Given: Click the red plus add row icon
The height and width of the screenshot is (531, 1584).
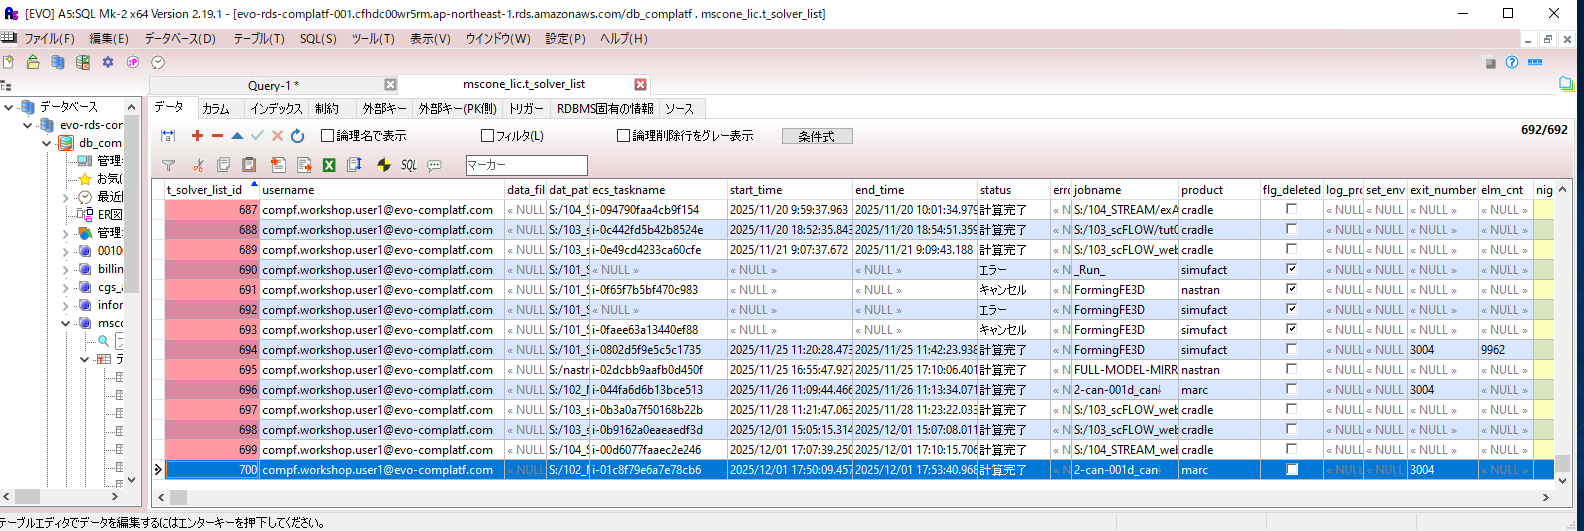Looking at the screenshot, I should coord(197,136).
